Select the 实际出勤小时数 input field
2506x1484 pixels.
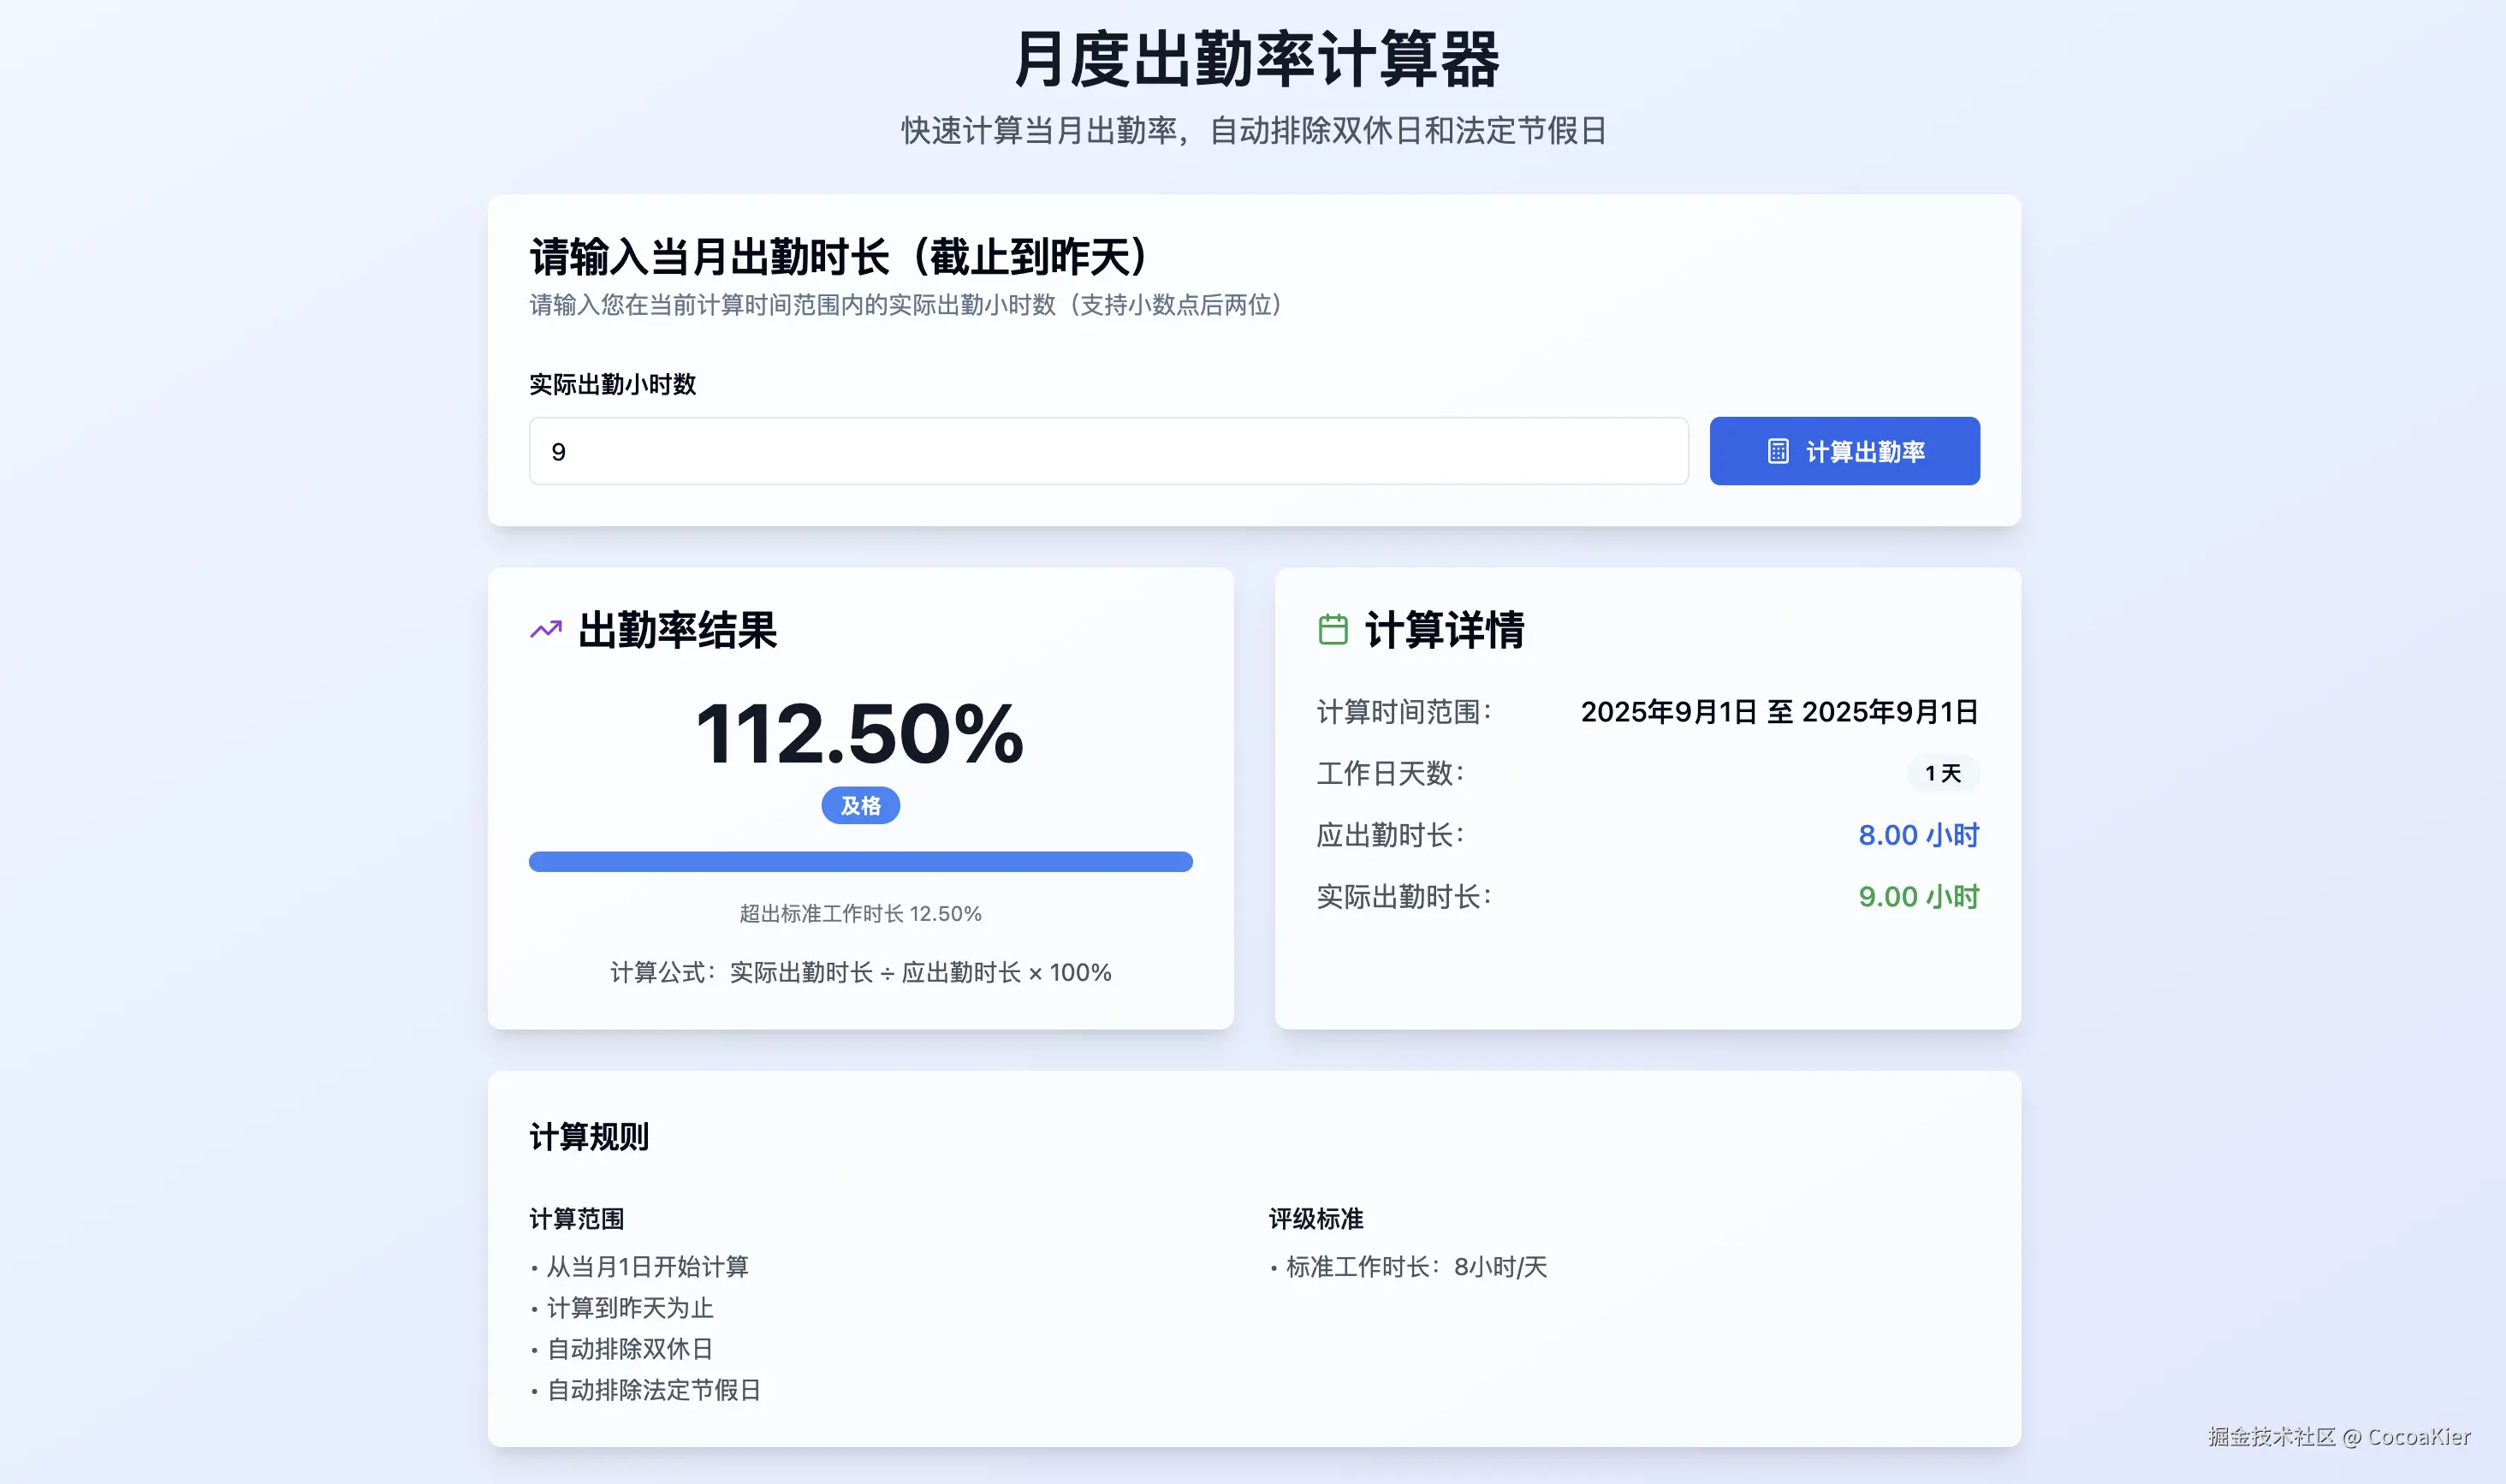click(x=1106, y=452)
